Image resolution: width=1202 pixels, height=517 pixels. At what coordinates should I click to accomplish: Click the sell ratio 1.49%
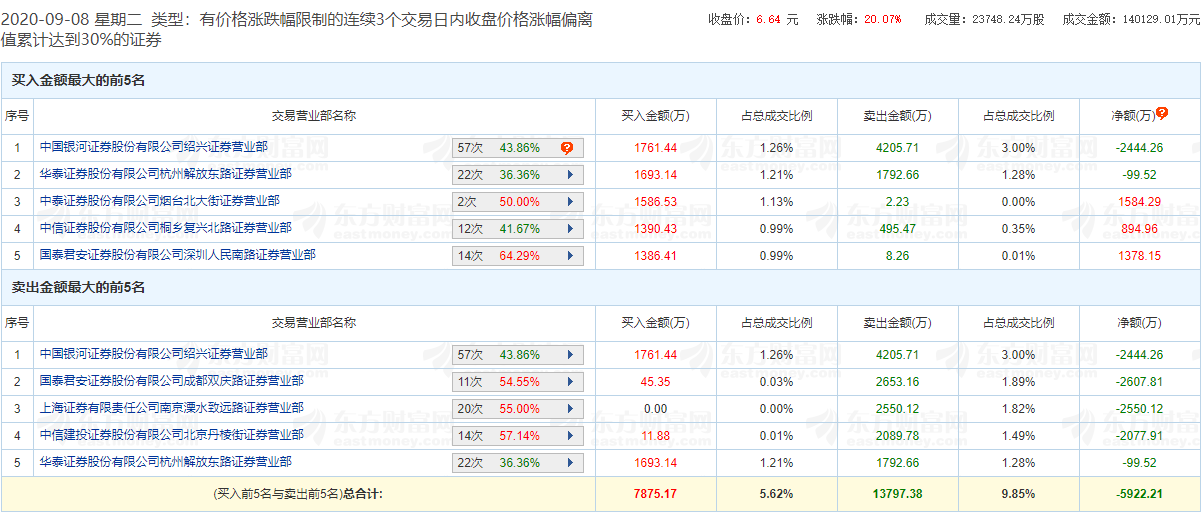tap(1018, 436)
